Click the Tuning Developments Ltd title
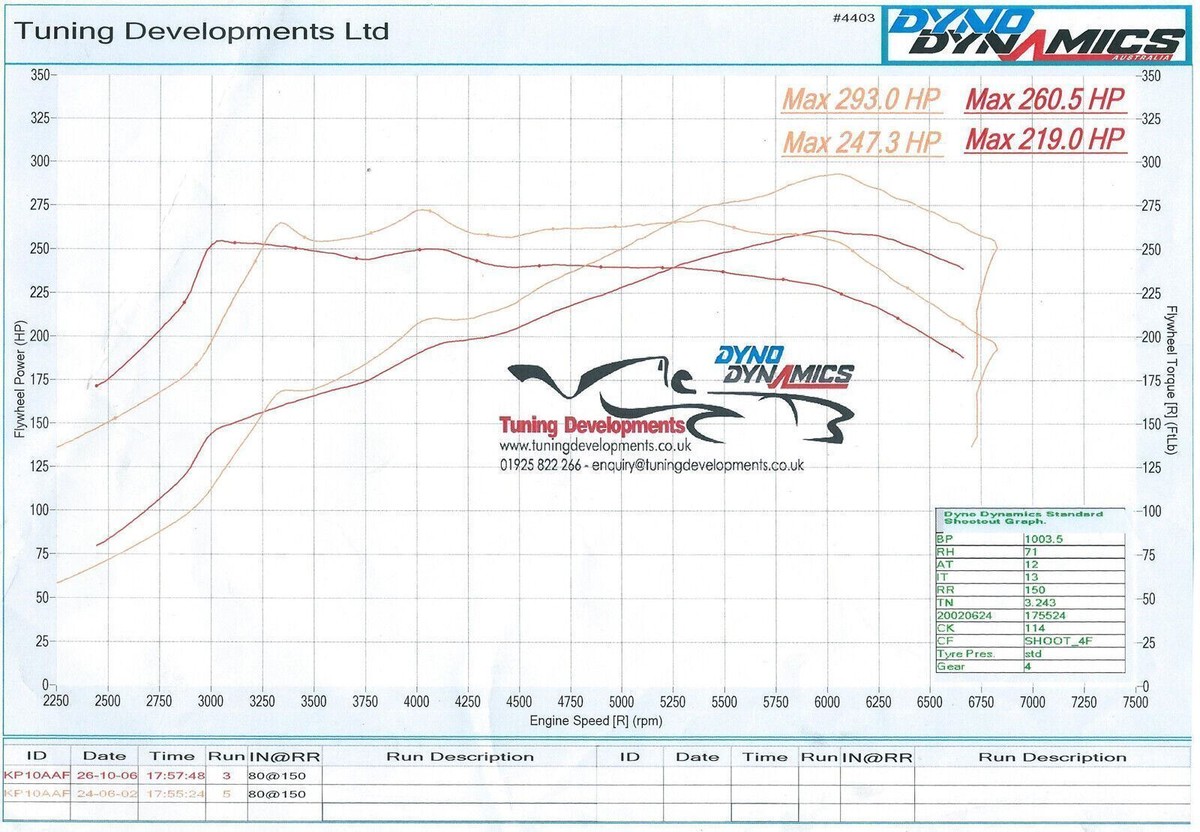1200x832 pixels. (200, 32)
